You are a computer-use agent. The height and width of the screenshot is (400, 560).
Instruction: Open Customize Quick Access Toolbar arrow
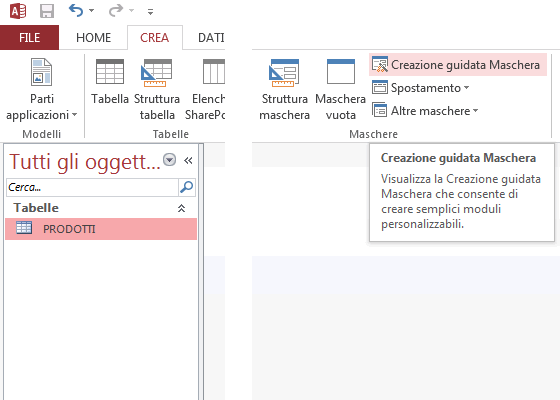click(x=150, y=12)
